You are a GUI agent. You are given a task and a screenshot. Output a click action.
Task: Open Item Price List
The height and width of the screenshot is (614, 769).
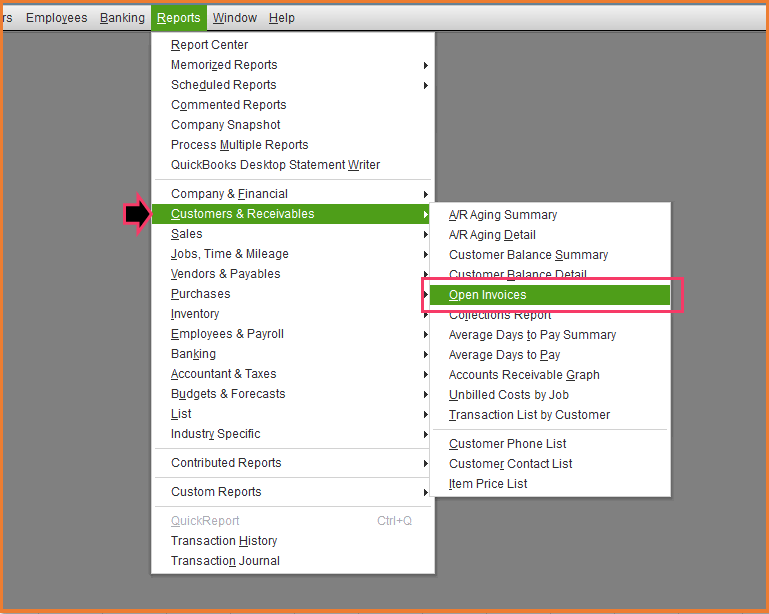pyautogui.click(x=550, y=484)
